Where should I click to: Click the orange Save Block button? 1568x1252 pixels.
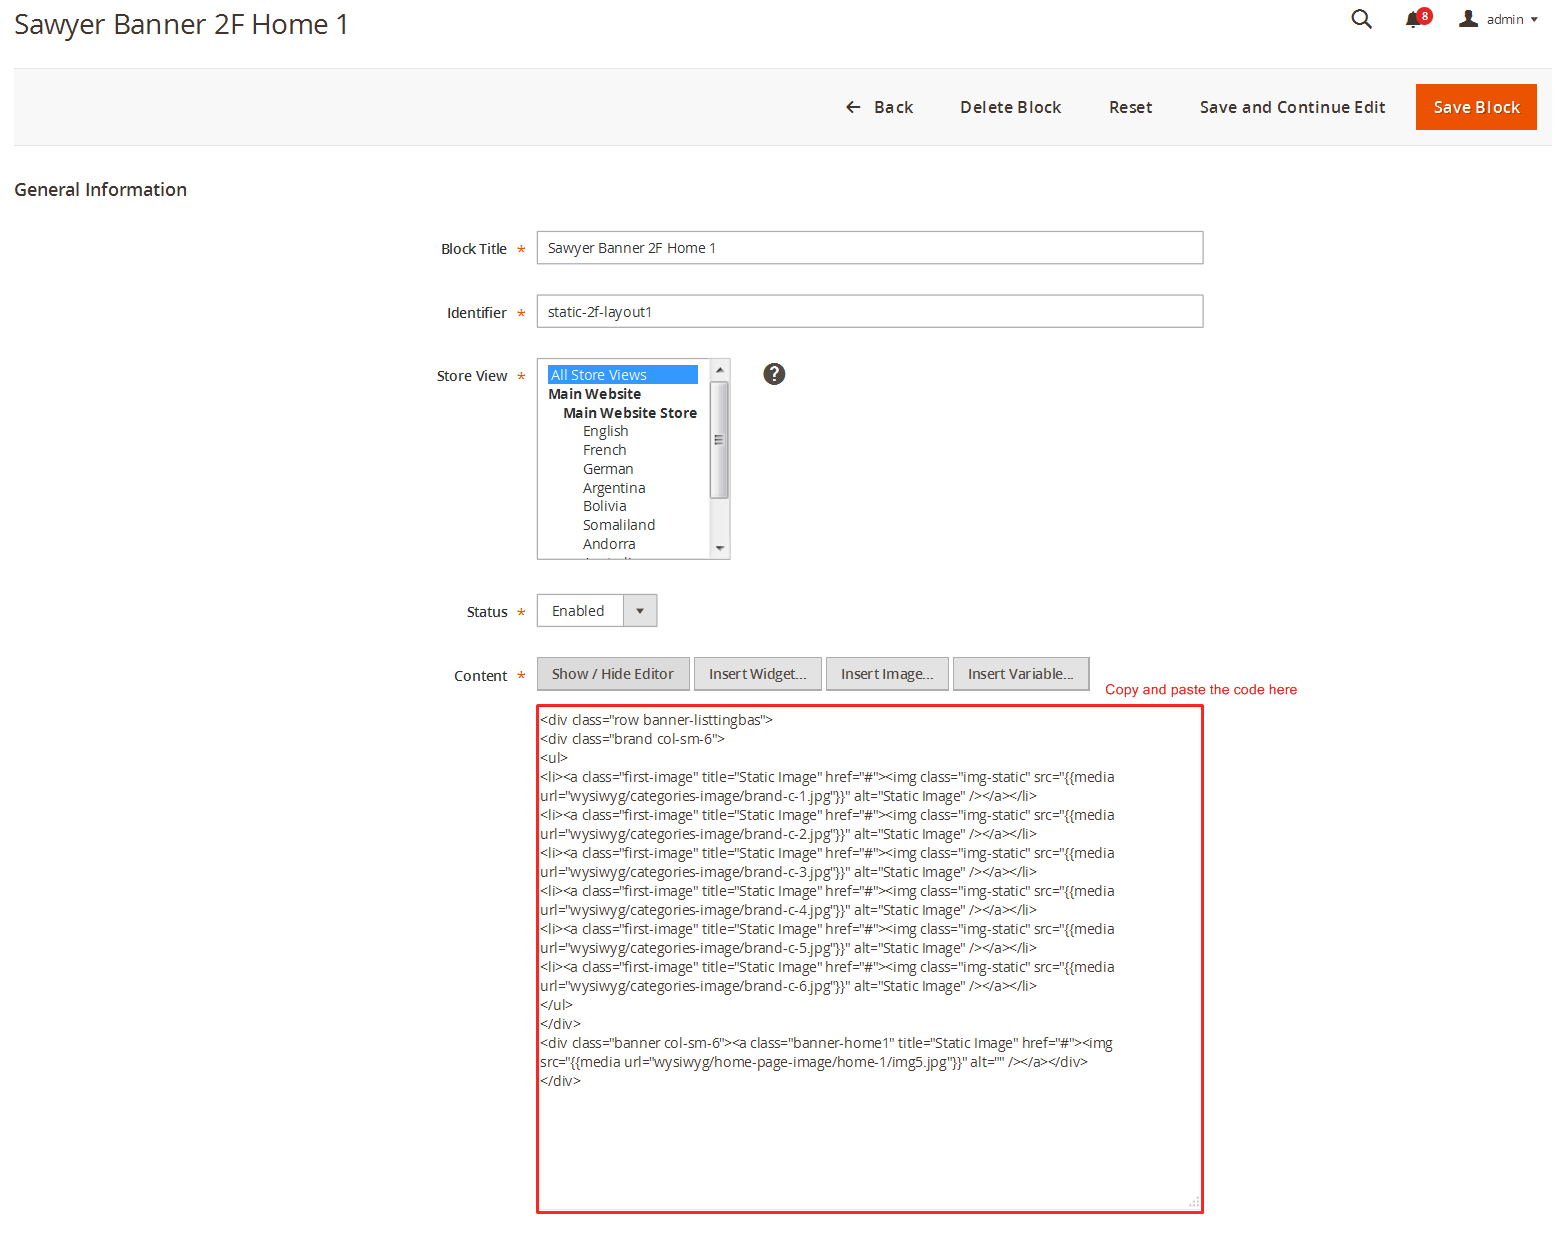tap(1476, 107)
